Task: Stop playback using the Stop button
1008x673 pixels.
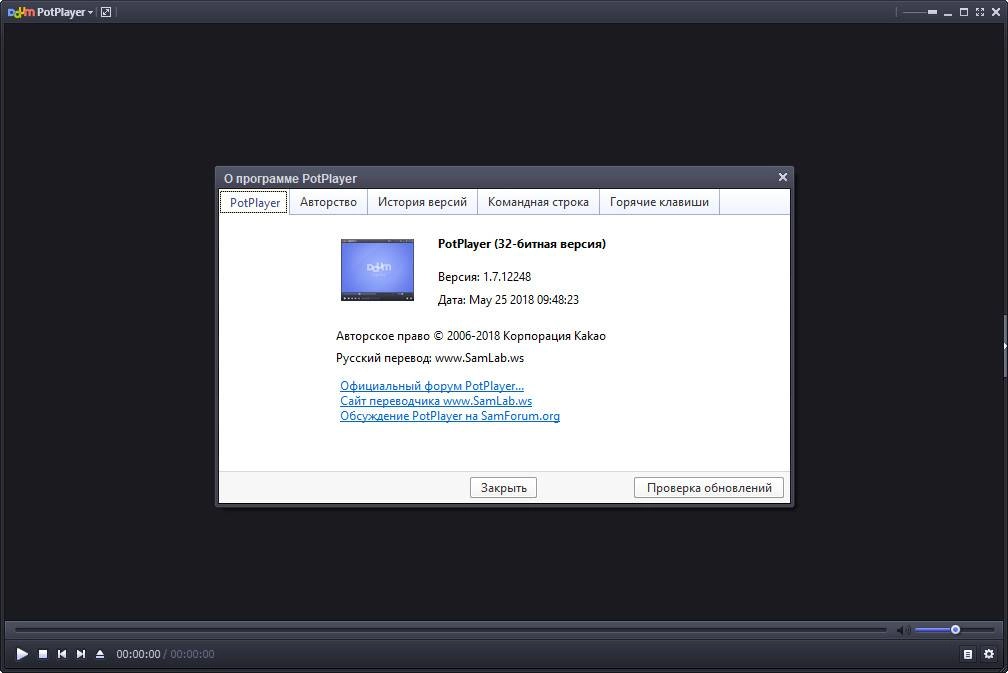Action: point(43,654)
